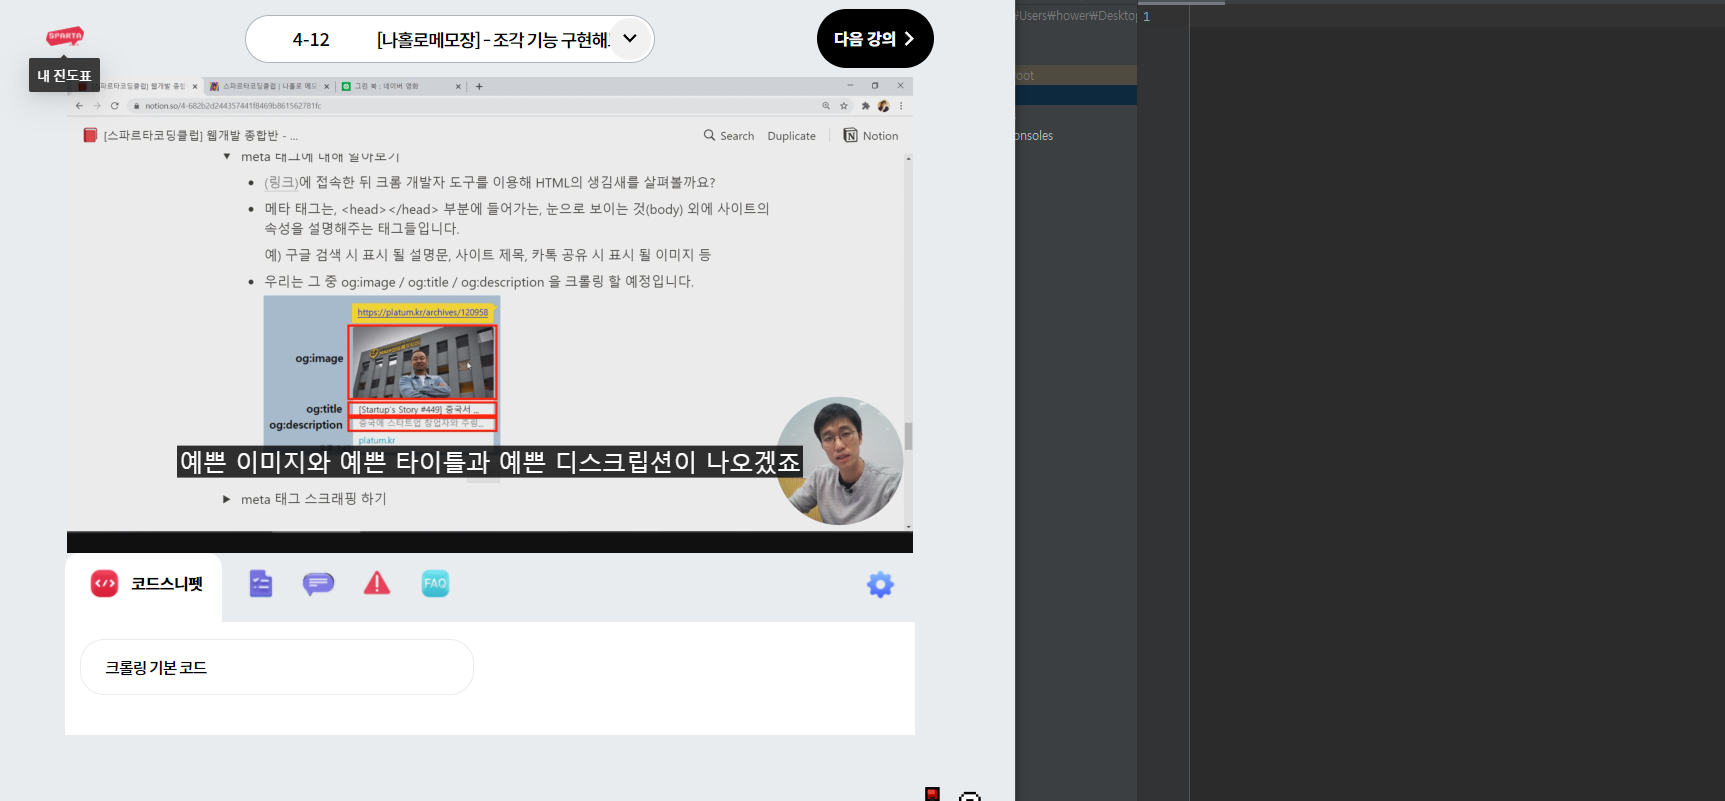Screen dimensions: 1725x801
Task: Open the 4-12 lecture selector dropdown
Action: (450, 39)
